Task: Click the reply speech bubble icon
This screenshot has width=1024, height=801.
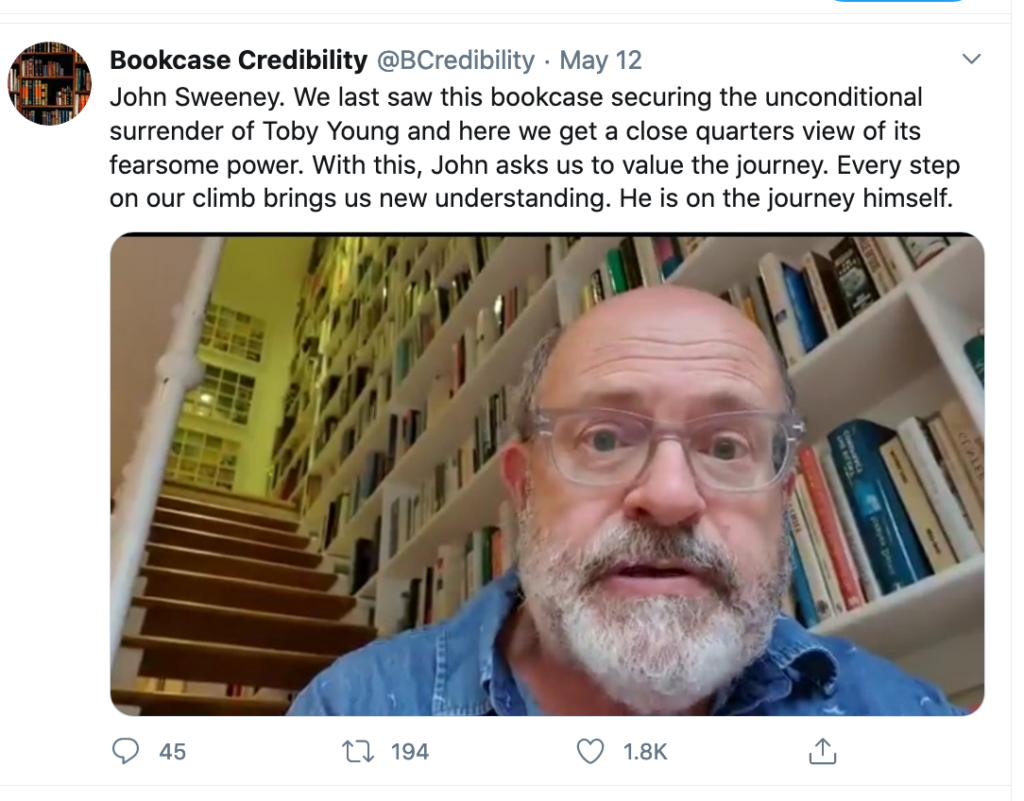Action: 124,751
